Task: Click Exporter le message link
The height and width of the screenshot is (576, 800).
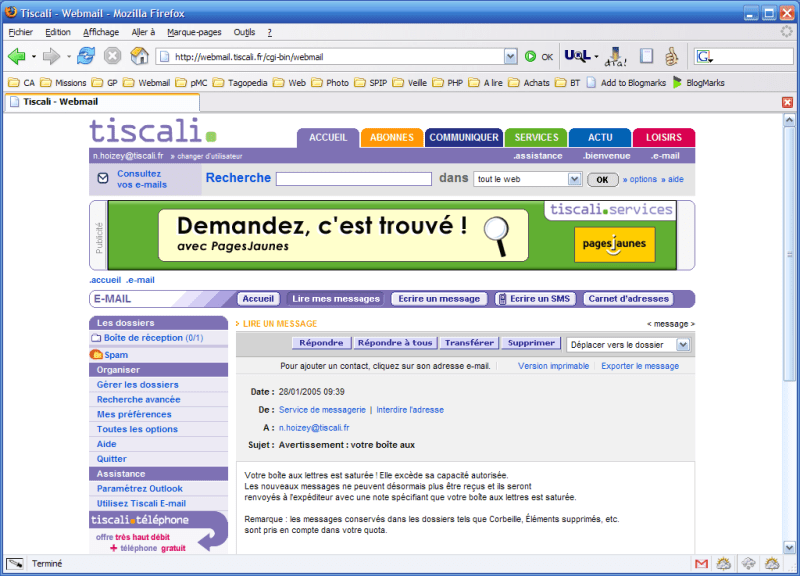Action: pyautogui.click(x=640, y=366)
